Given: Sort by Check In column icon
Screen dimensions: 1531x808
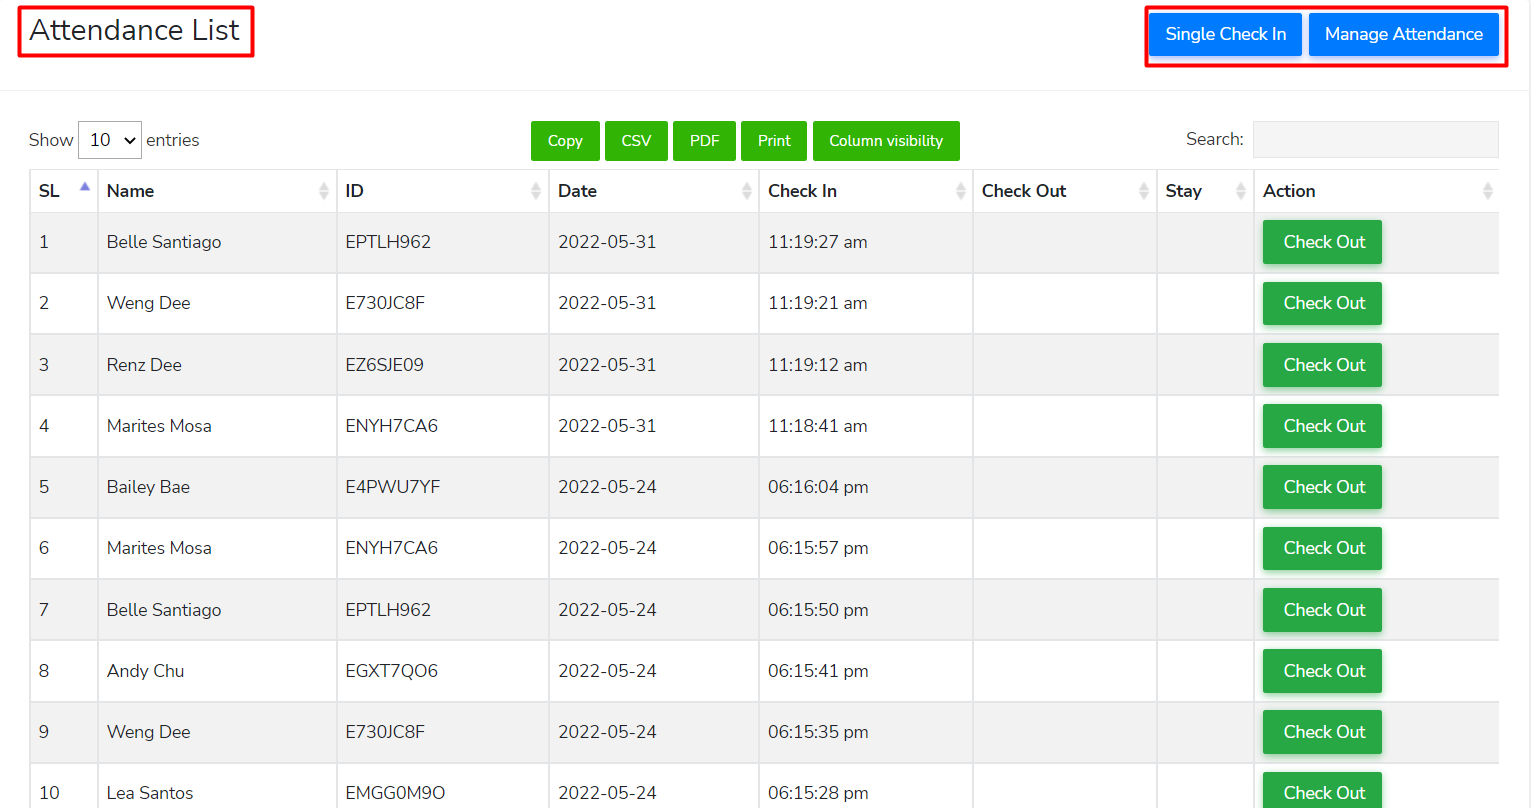Looking at the screenshot, I should click(961, 191).
